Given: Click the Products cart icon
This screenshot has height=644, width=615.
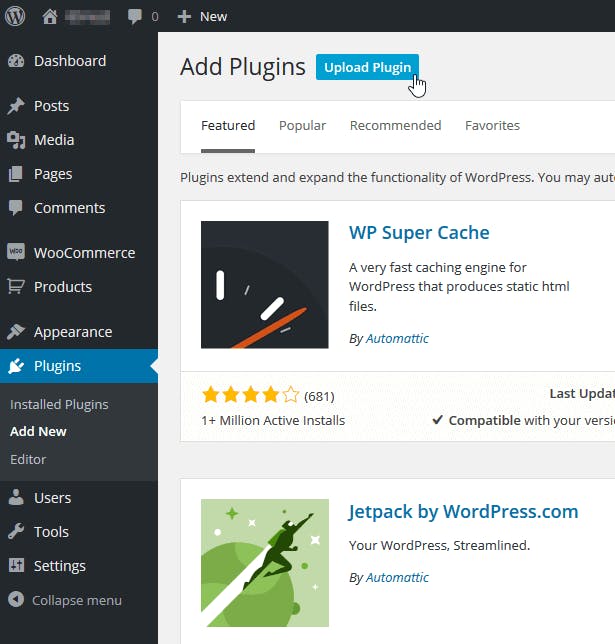Looking at the screenshot, I should [x=16, y=286].
